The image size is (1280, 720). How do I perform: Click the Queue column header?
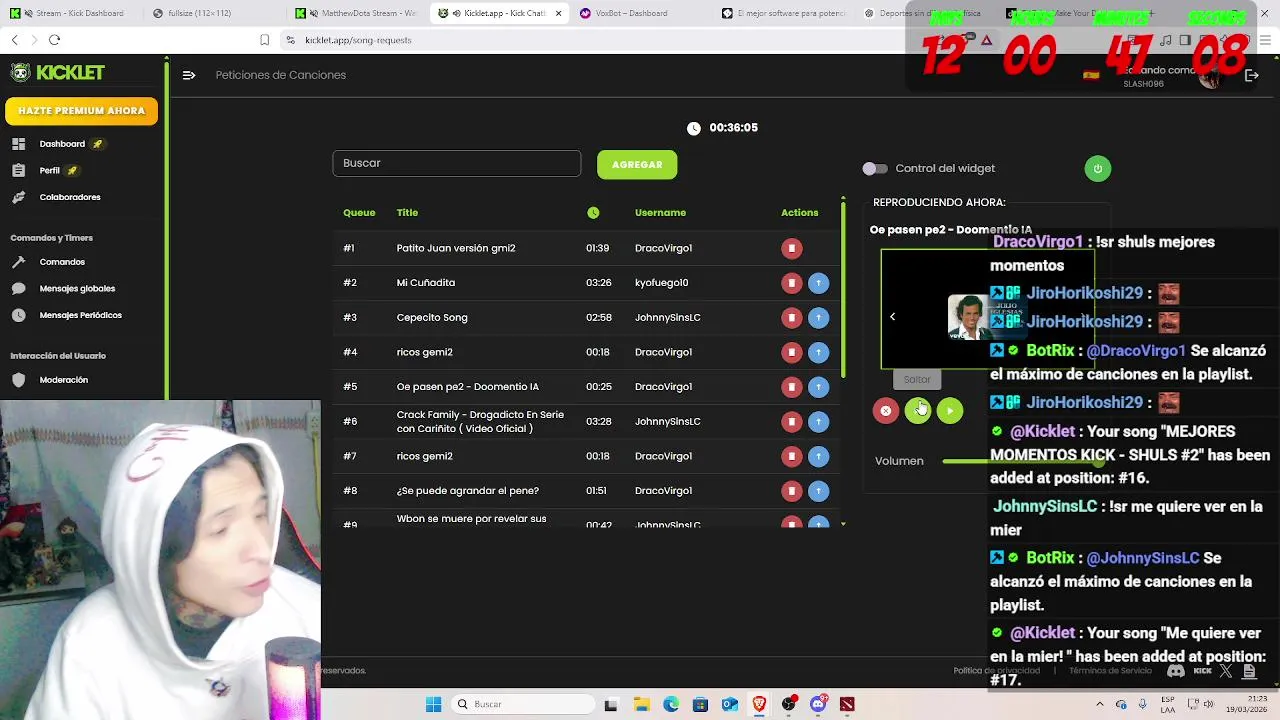[x=359, y=213]
